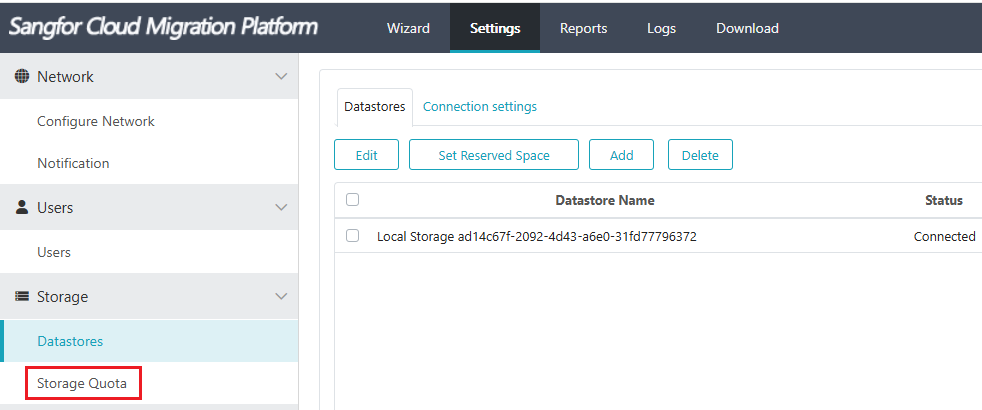Switch to the Connection settings tab
Screen dimensions: 982x410
pyautogui.click(x=480, y=106)
